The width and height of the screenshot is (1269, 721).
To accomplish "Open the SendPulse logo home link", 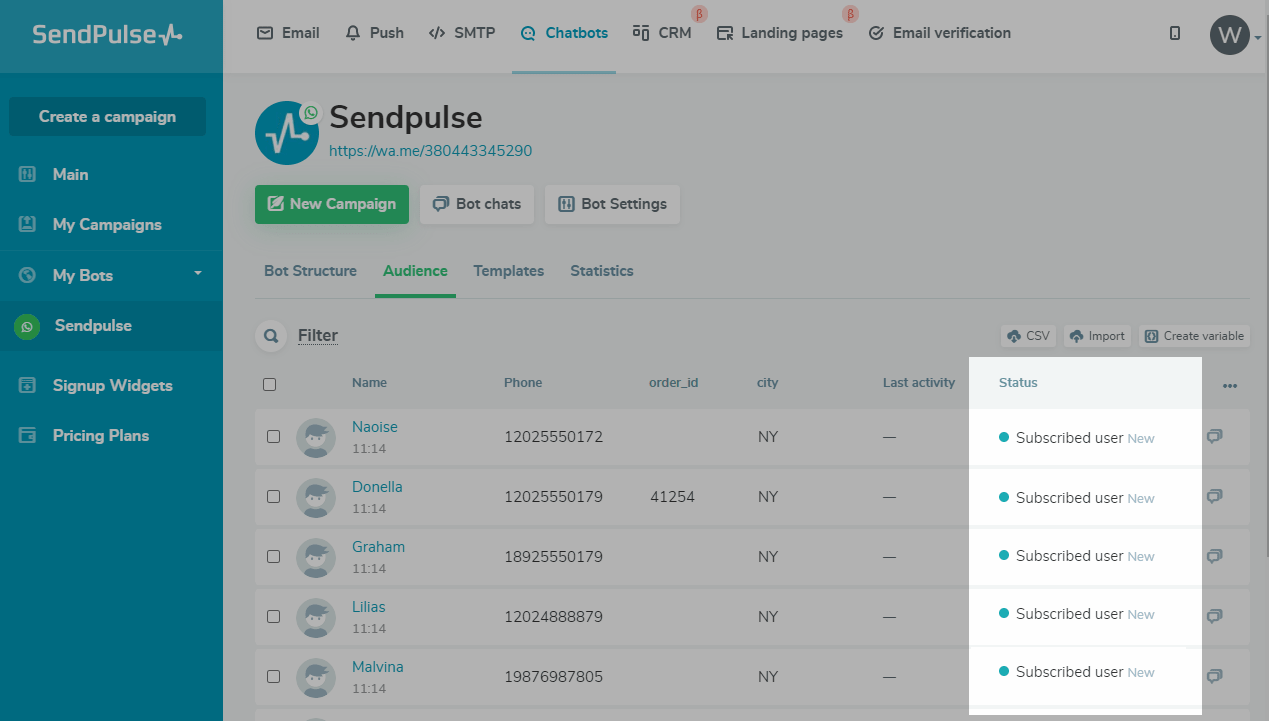I will (x=107, y=35).
